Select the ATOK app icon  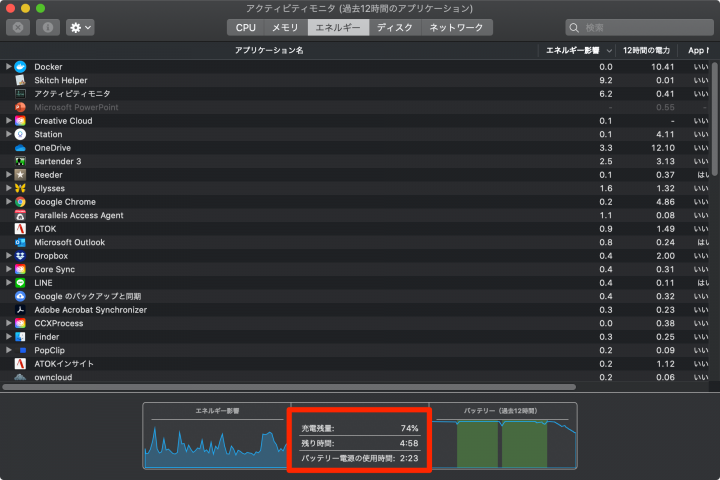click(20, 229)
